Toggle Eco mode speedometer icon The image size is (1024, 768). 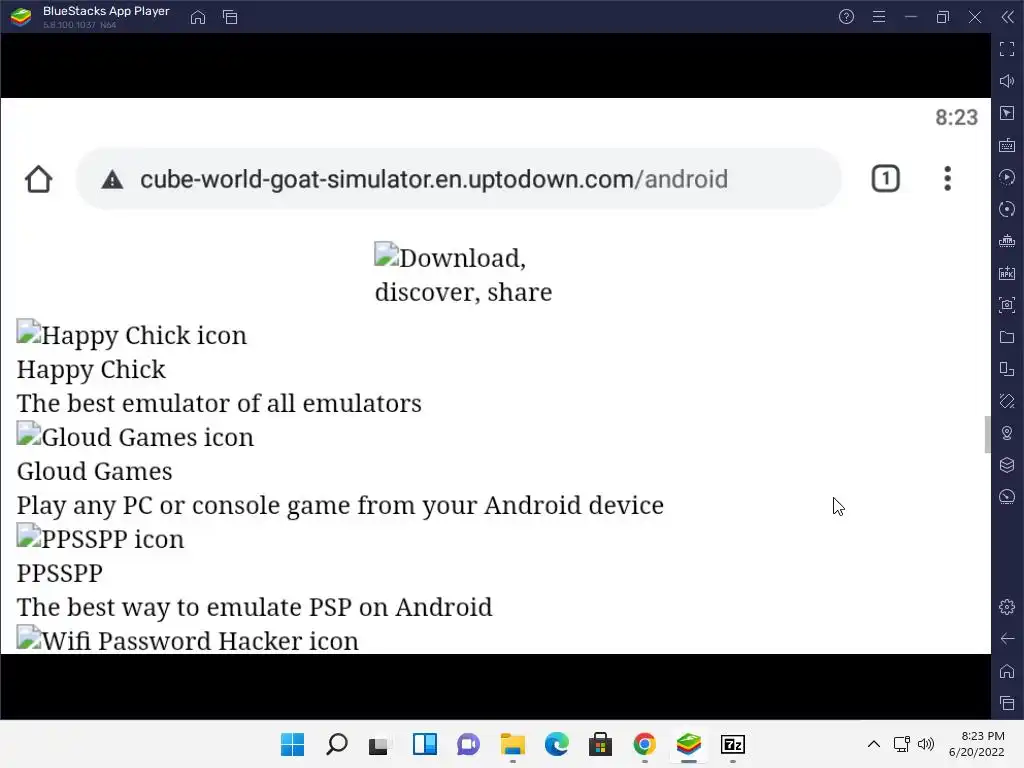pyautogui.click(x=1007, y=497)
